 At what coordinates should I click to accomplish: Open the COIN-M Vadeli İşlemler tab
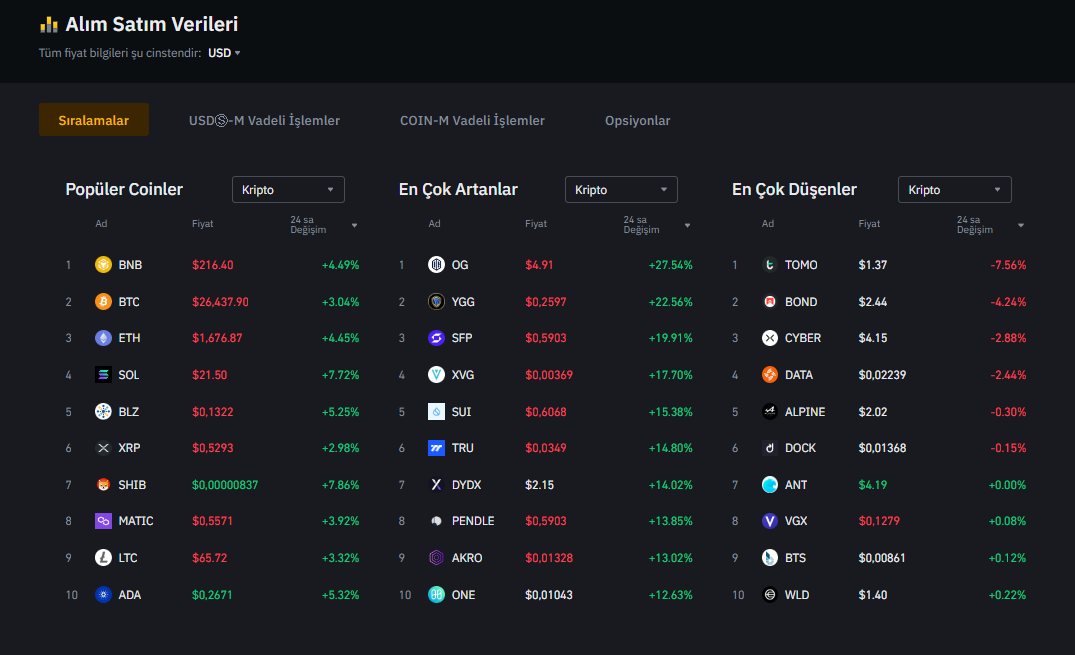click(x=472, y=120)
